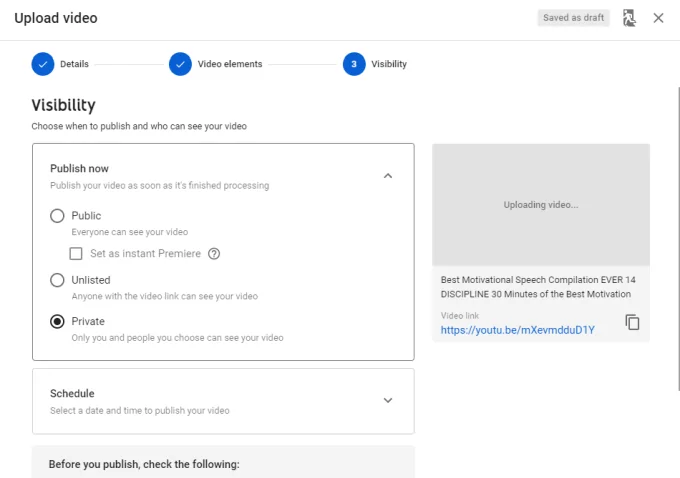Click the Visibility step label
680x478 pixels.
[x=389, y=64]
